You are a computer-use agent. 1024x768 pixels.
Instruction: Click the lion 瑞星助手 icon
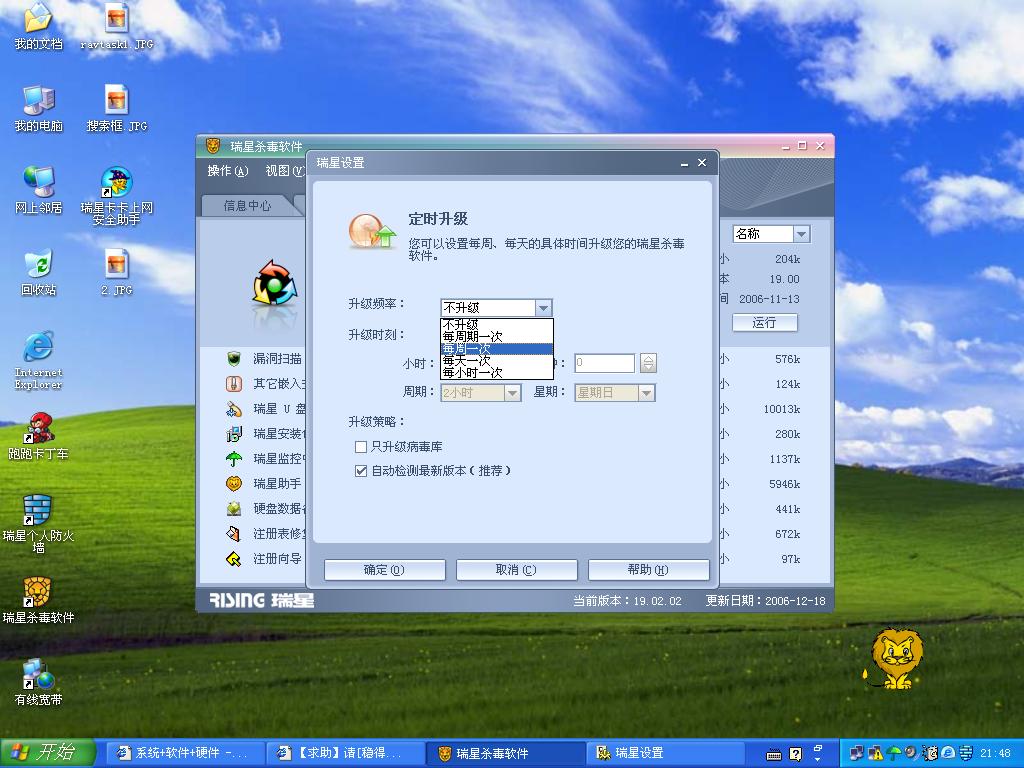coord(234,484)
